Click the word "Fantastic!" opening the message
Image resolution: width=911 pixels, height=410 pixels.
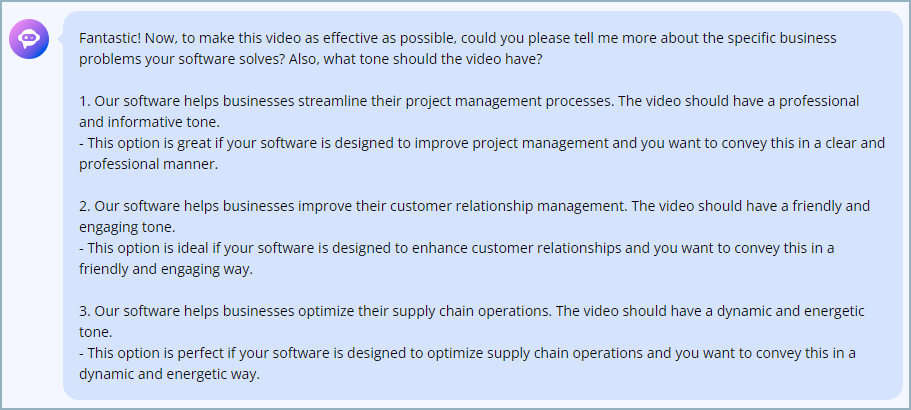click(110, 38)
